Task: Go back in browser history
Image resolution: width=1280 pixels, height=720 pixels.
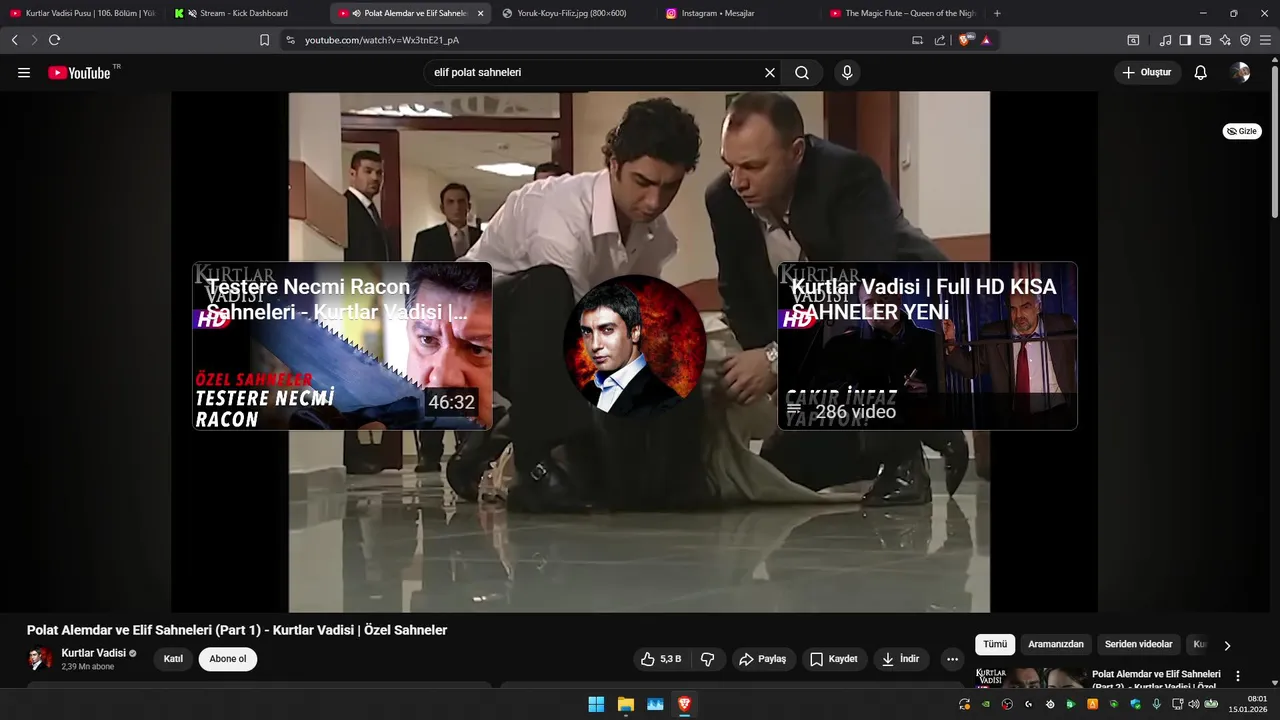Action: pos(14,40)
